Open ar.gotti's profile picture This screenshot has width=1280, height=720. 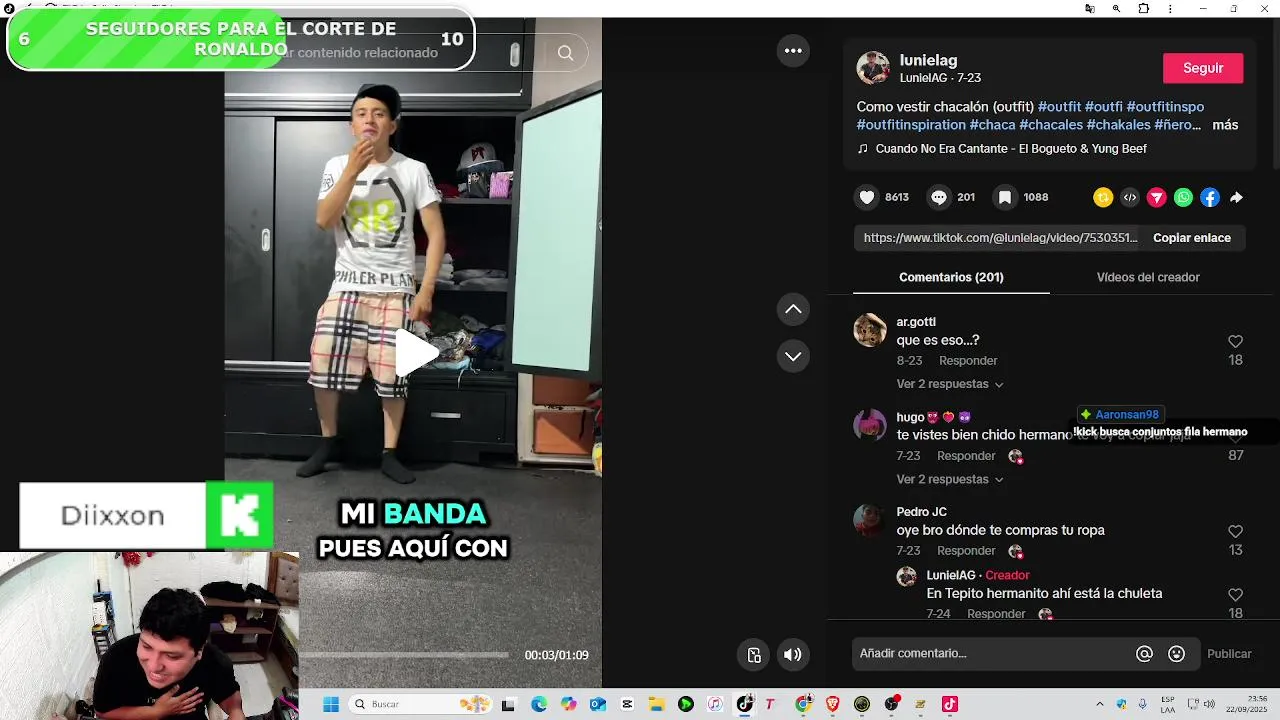click(x=870, y=330)
